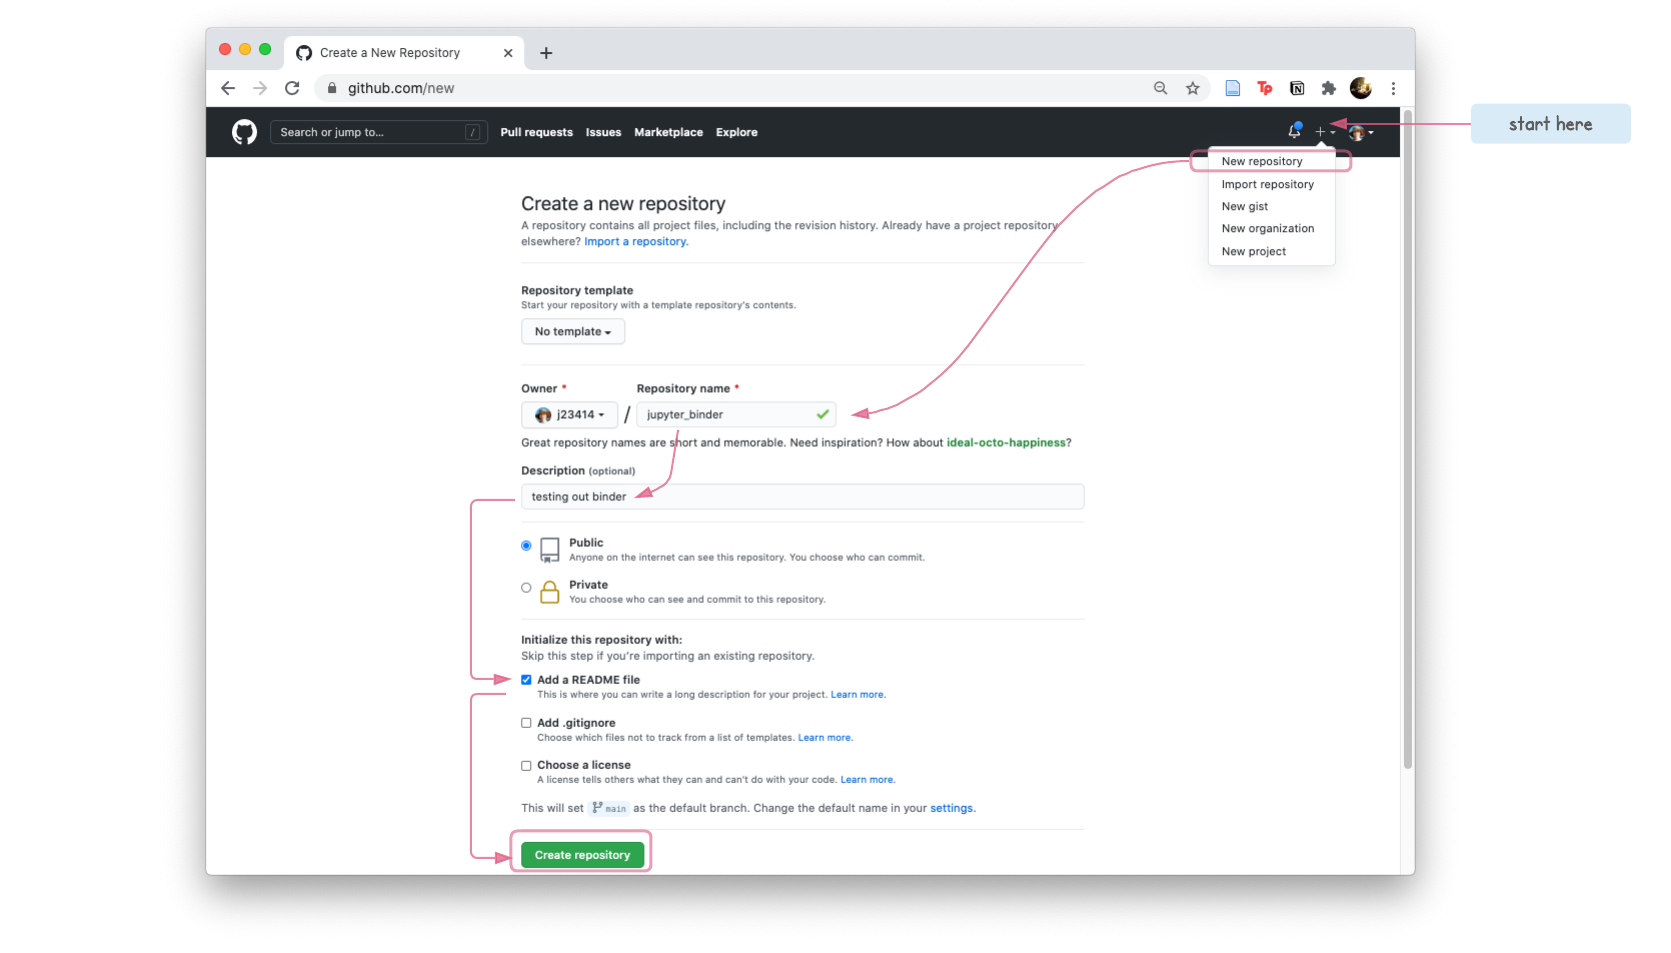Click the zoom magnifier icon in address bar
The image size is (1671, 953).
[1160, 88]
